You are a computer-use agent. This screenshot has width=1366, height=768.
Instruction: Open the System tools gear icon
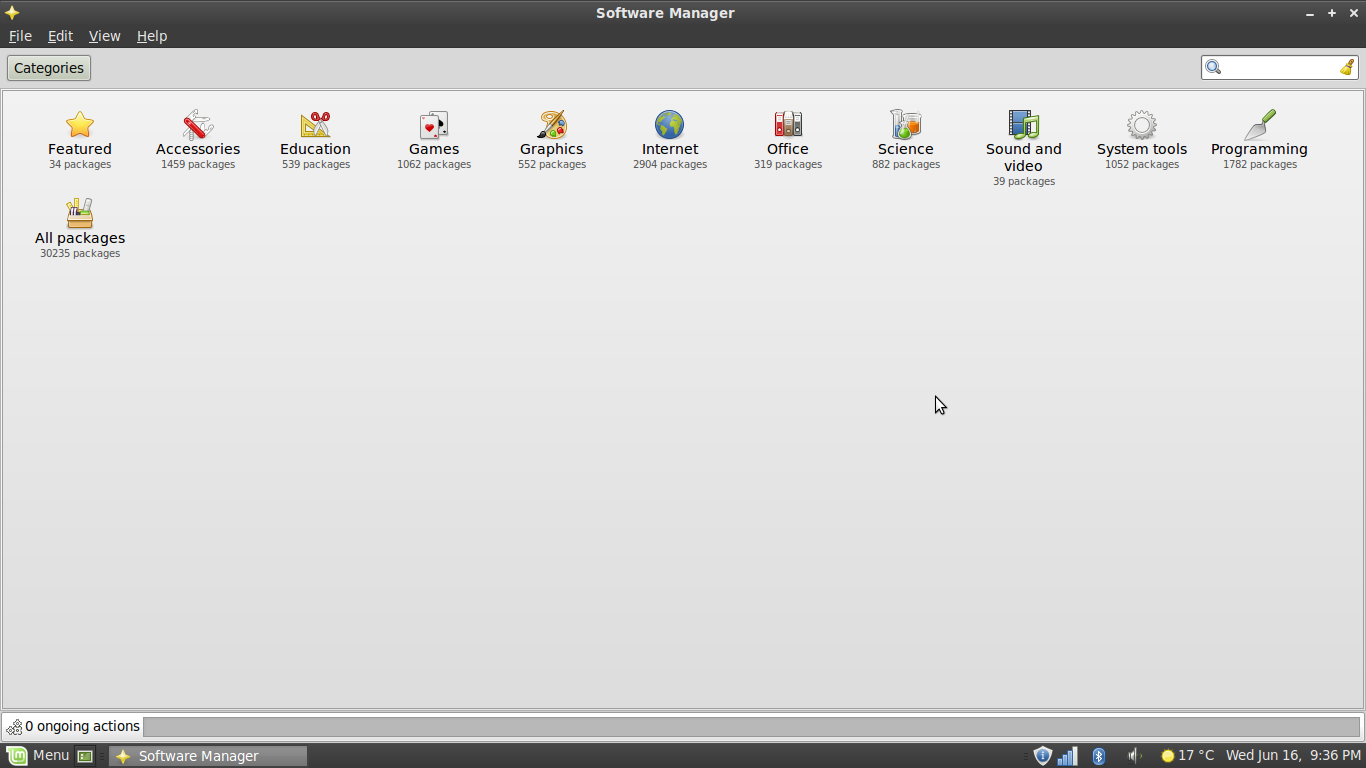pyautogui.click(x=1142, y=124)
